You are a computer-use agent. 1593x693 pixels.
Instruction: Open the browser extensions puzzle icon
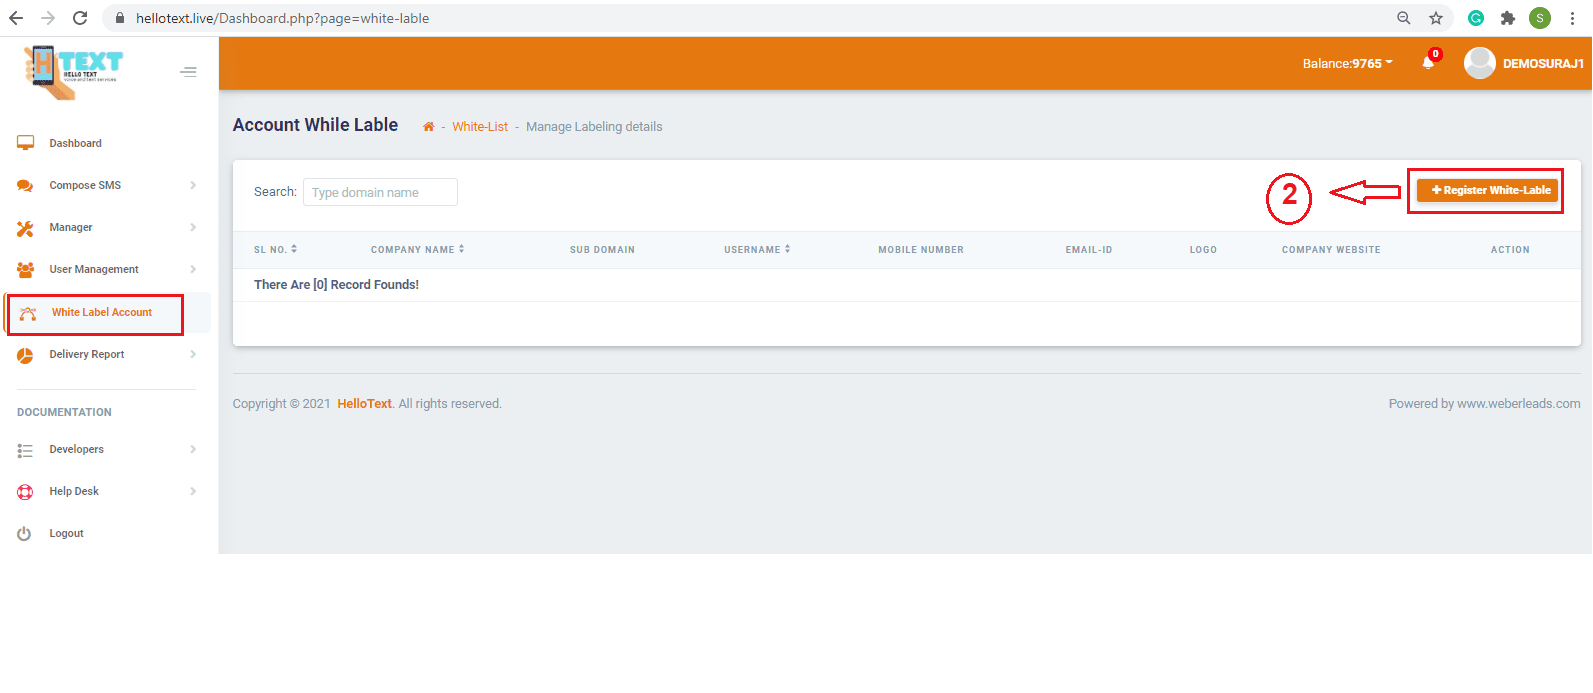[1508, 18]
